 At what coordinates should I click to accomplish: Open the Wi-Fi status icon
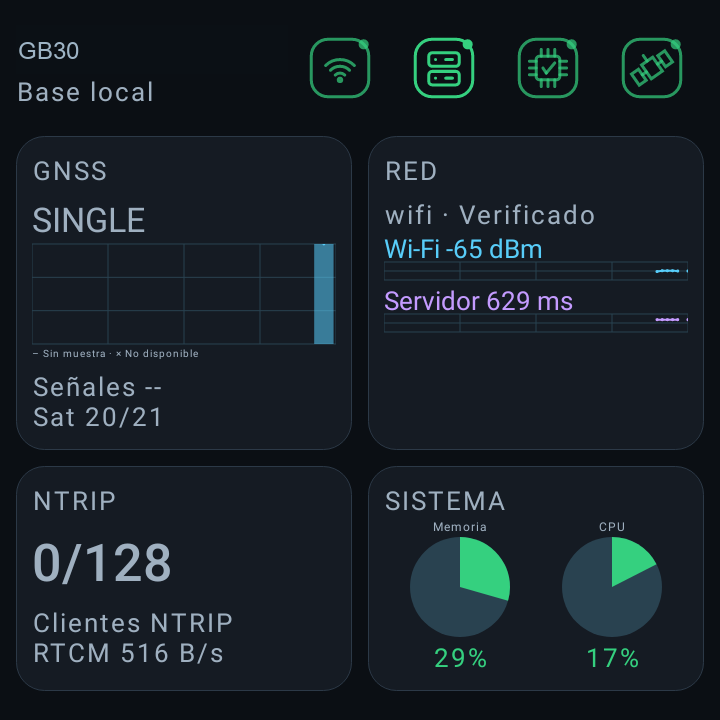[340, 68]
